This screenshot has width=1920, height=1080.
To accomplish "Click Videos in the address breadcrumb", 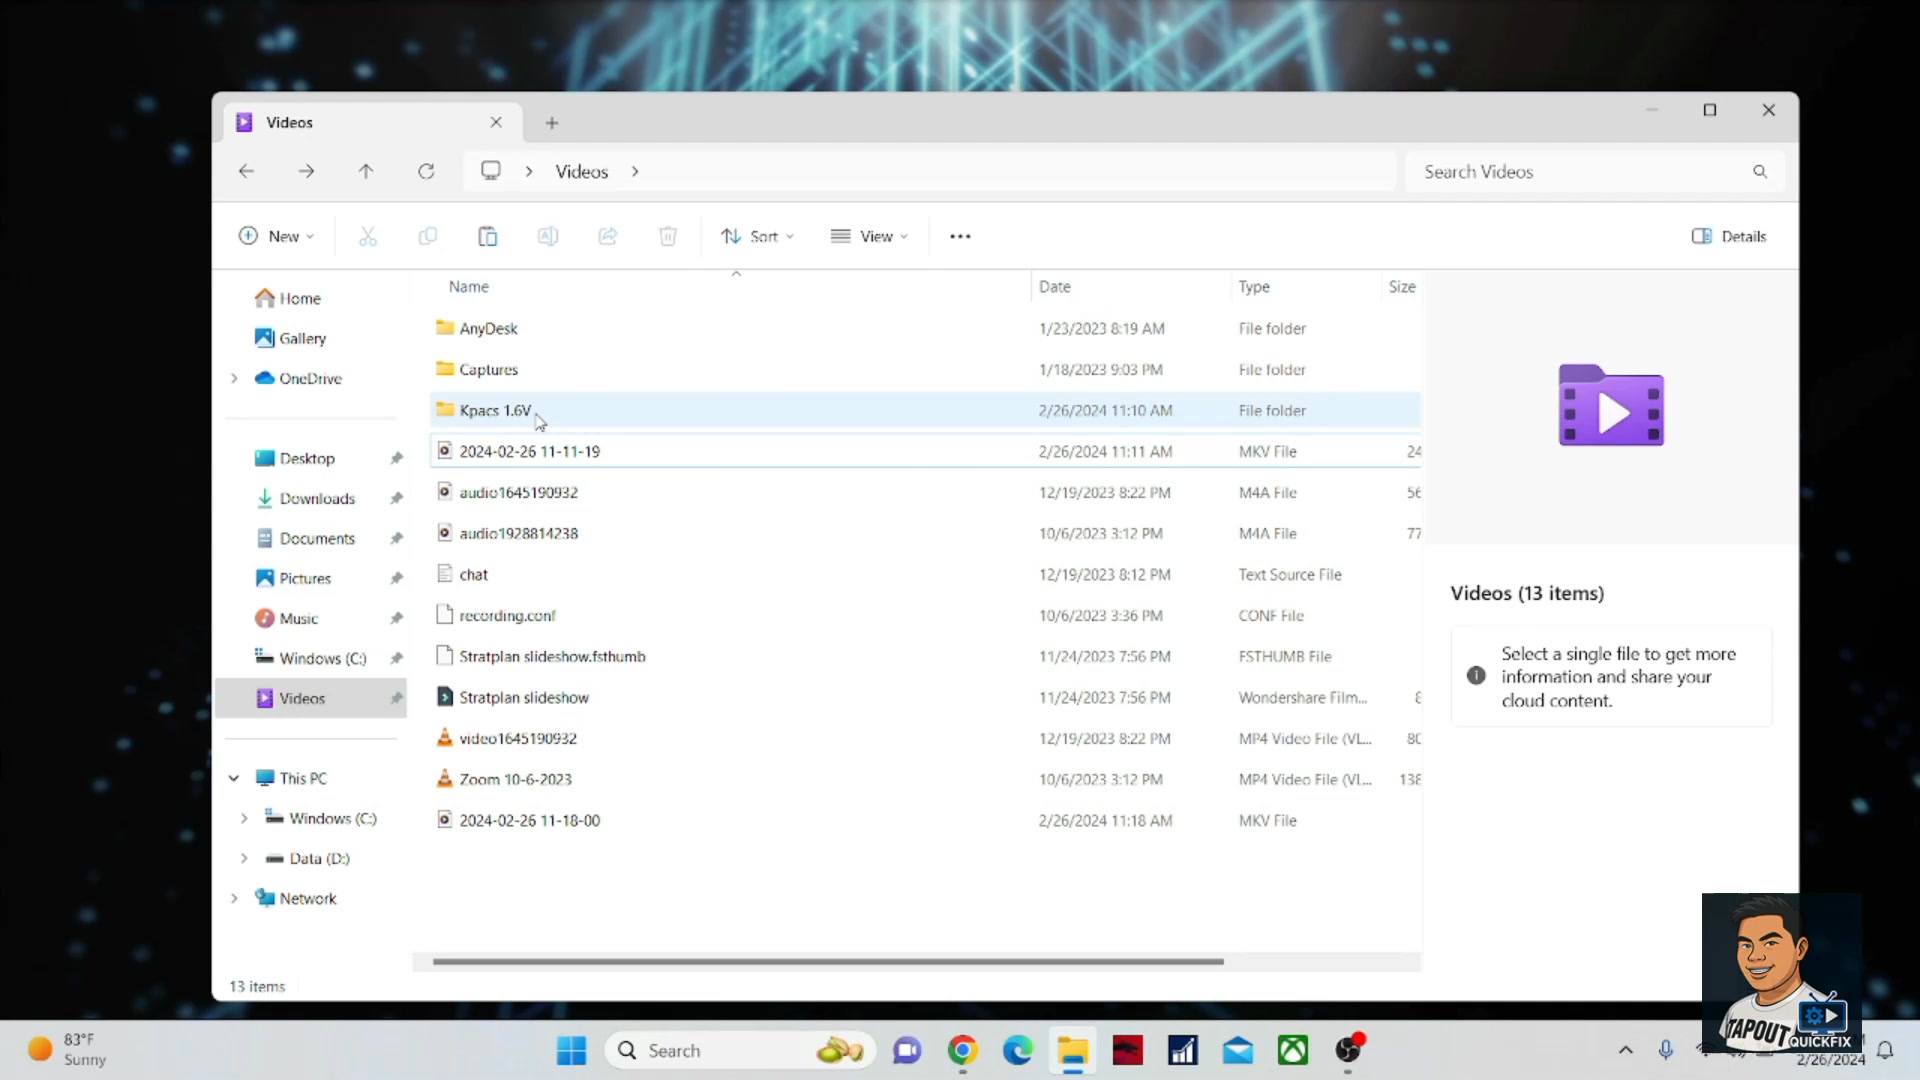I will click(582, 172).
